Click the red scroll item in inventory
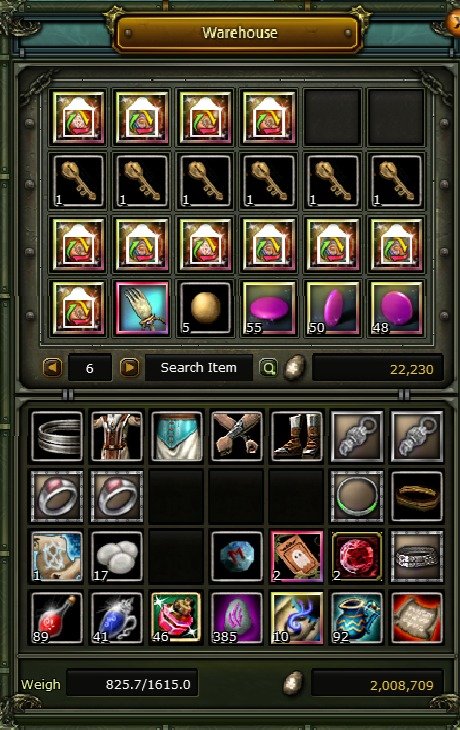The width and height of the screenshot is (460, 730). 417,617
